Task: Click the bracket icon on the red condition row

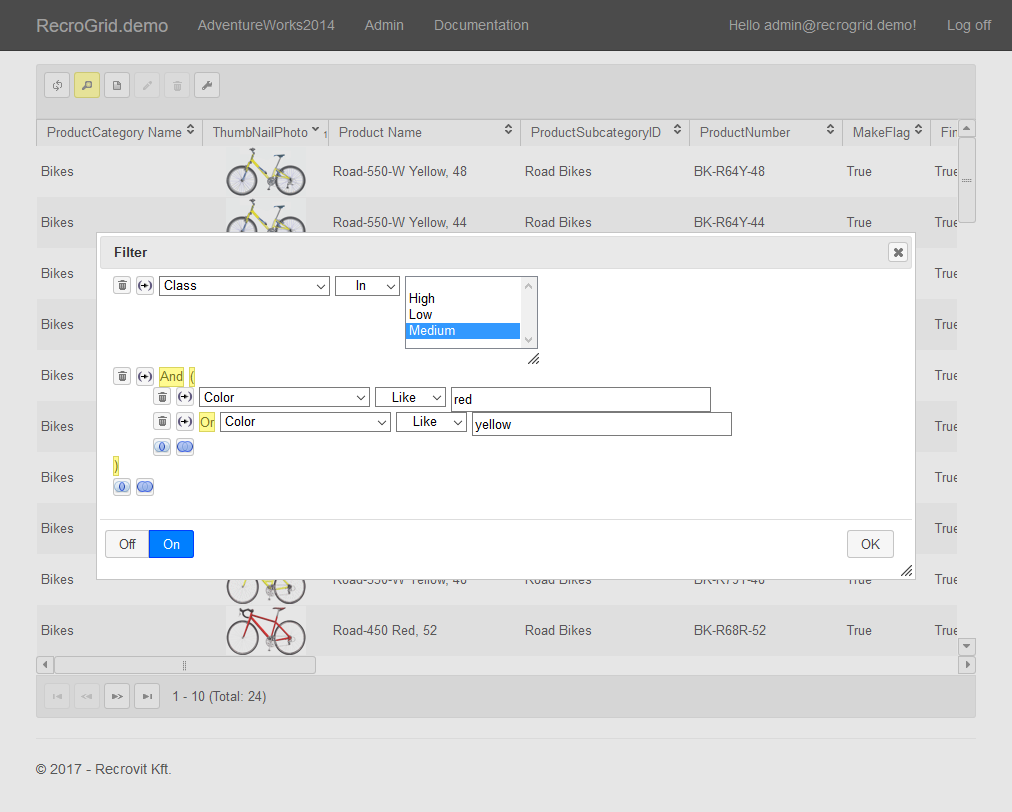Action: click(185, 397)
